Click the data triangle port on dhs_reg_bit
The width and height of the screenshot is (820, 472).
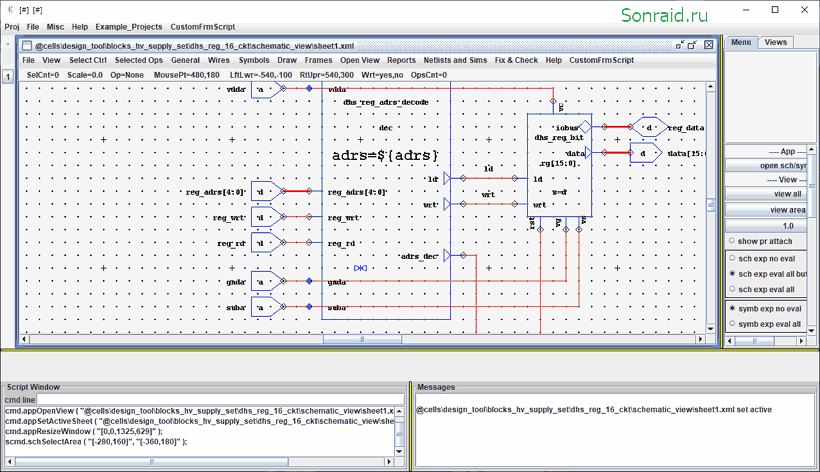coord(588,153)
